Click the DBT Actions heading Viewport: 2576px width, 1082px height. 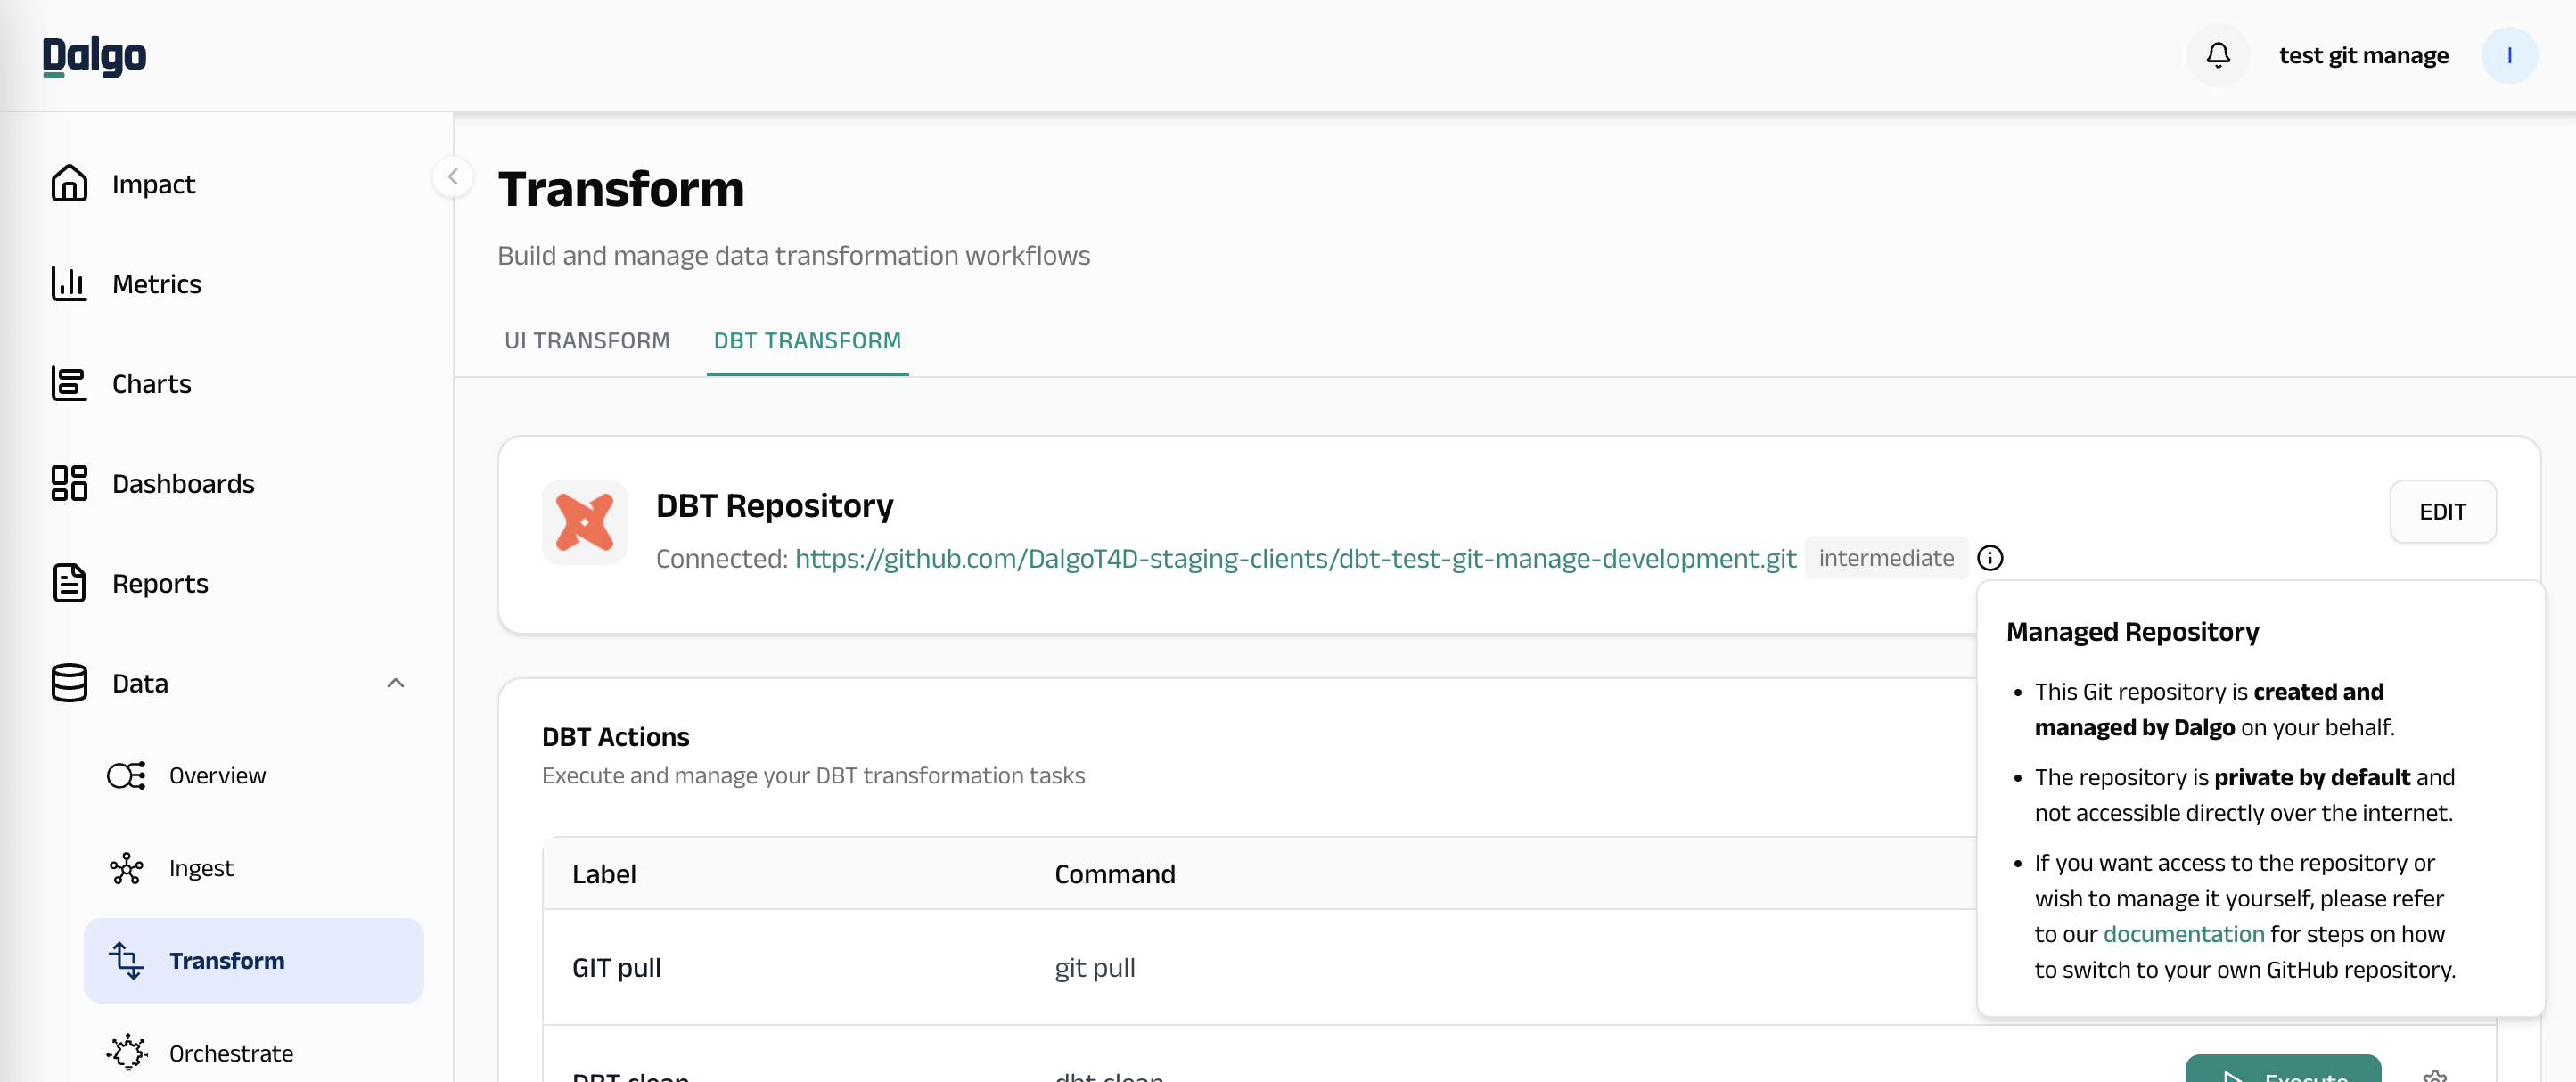(x=615, y=737)
